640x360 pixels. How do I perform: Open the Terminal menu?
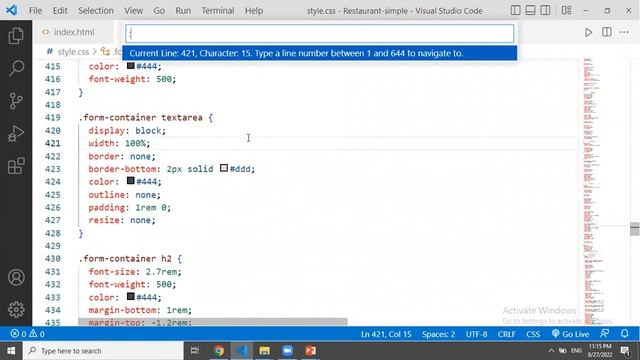[x=218, y=11]
